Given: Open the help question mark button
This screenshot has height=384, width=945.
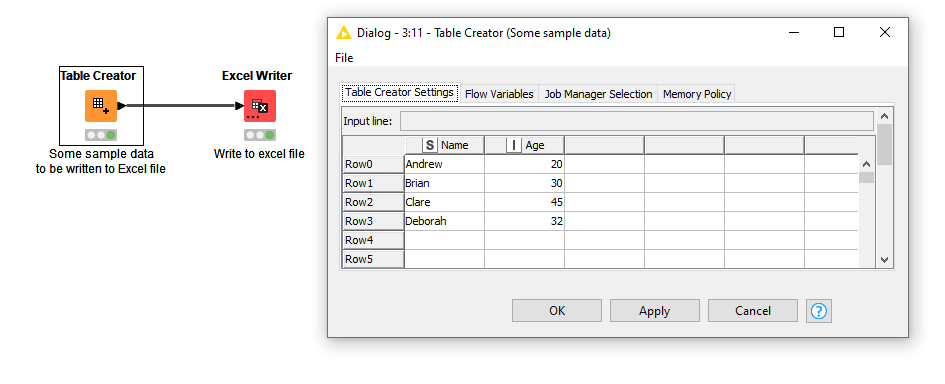Looking at the screenshot, I should 818,311.
